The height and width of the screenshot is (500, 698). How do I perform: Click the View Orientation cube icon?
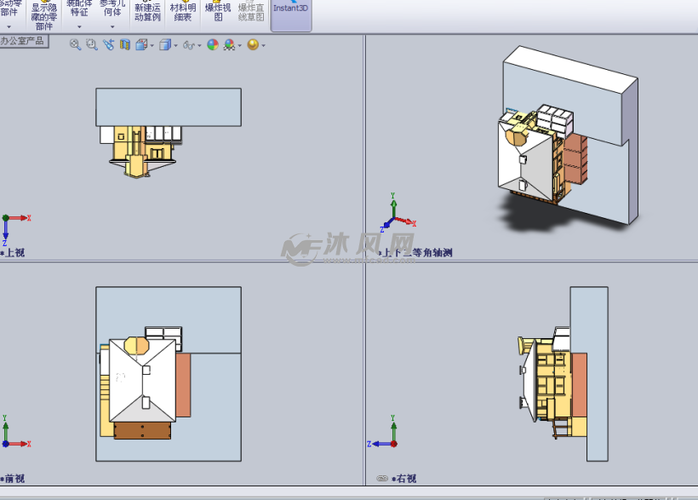point(141,45)
